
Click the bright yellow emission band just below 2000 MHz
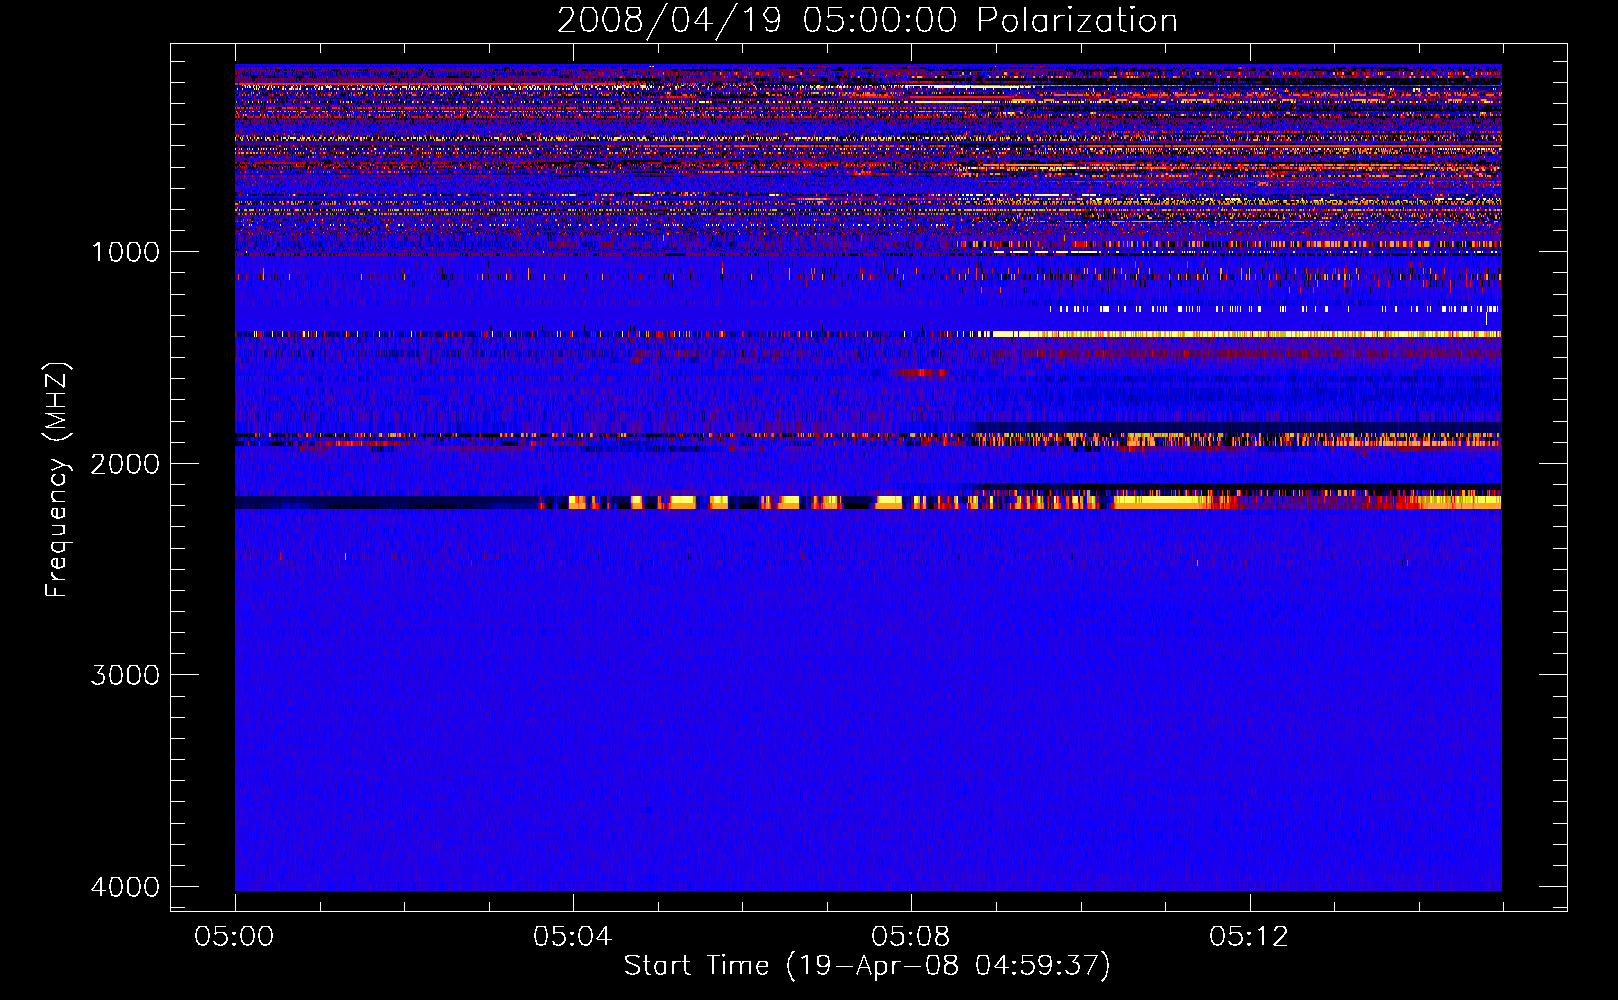(x=1020, y=502)
